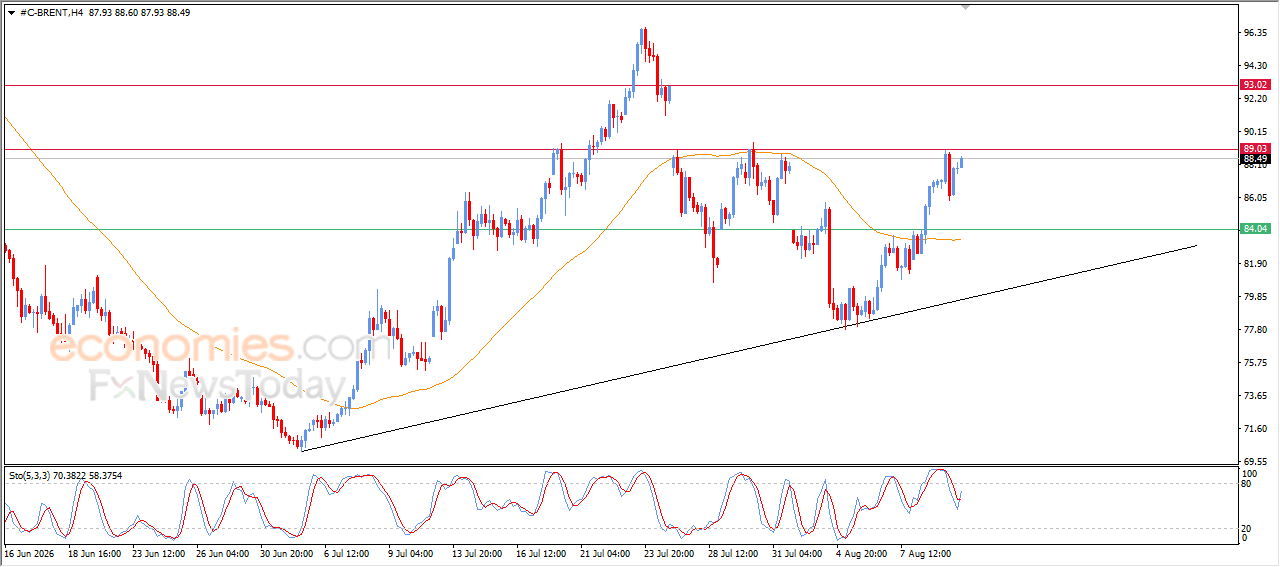
Task: Click the 100 level on stochastic scale
Action: coord(1249,472)
